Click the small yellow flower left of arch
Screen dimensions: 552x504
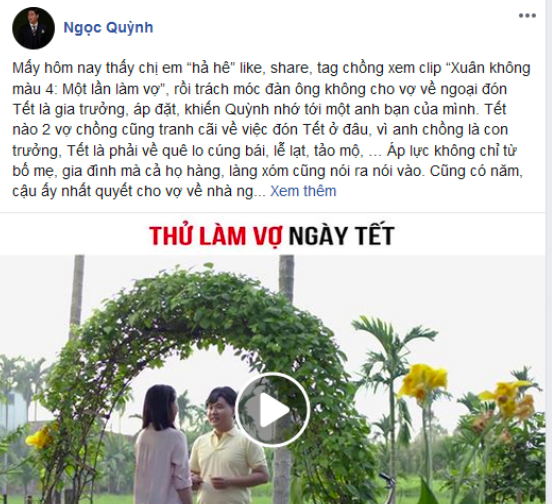click(x=40, y=436)
